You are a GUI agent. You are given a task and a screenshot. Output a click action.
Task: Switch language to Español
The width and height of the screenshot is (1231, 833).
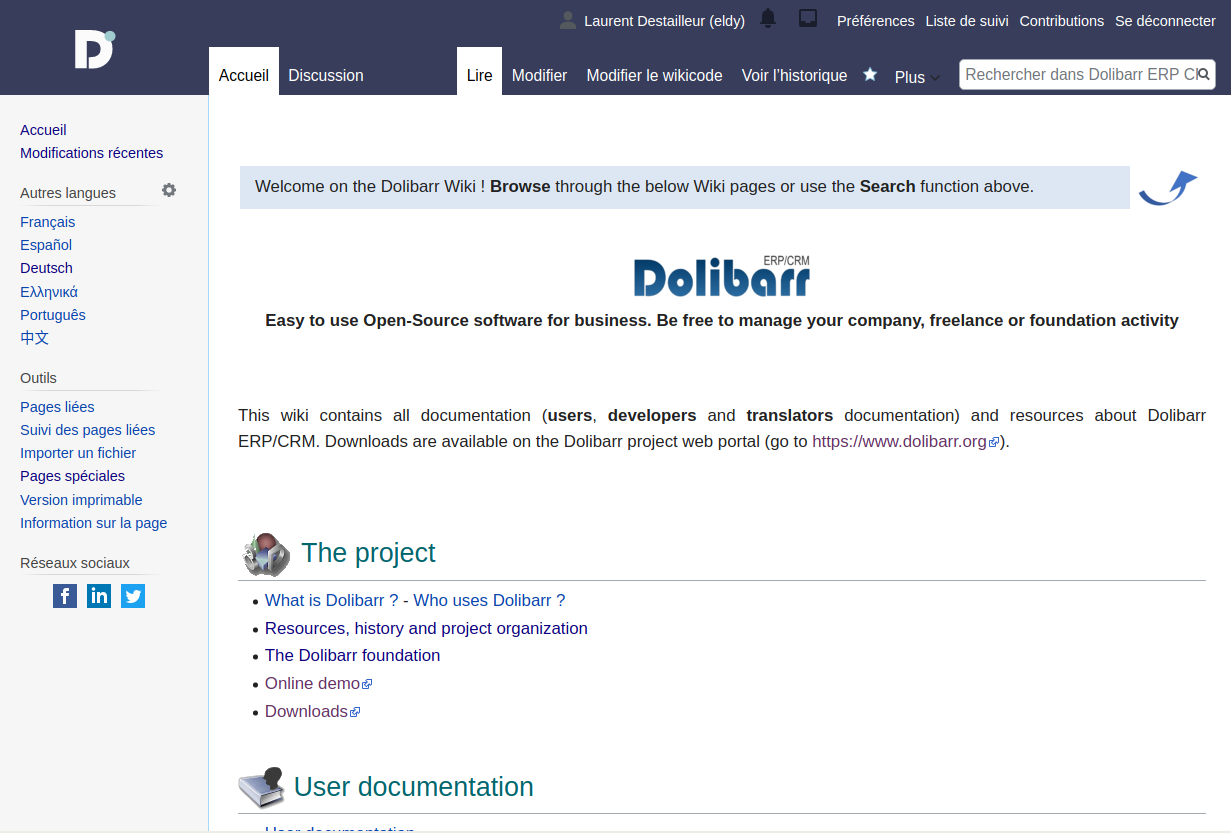point(46,245)
